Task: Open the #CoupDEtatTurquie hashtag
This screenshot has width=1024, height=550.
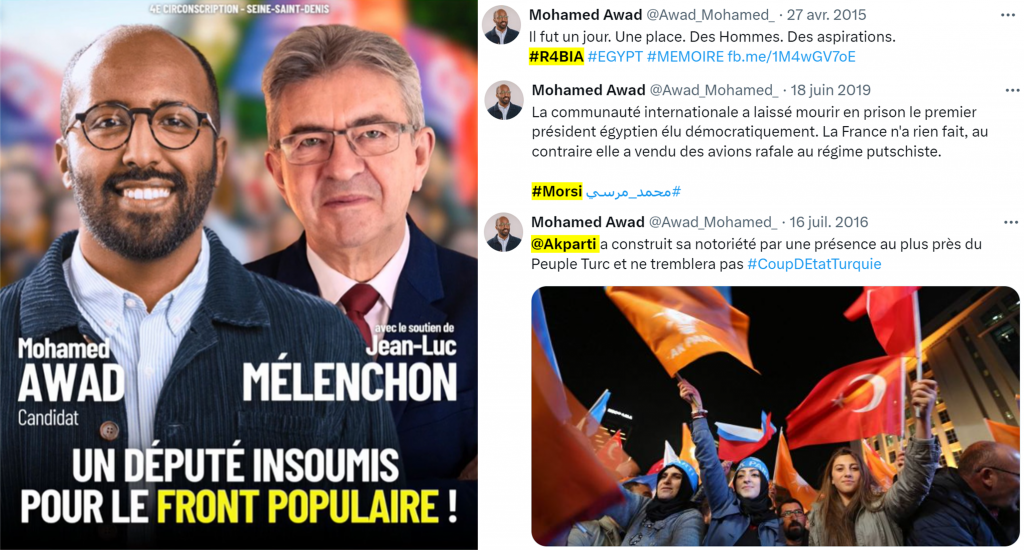Action: click(814, 264)
